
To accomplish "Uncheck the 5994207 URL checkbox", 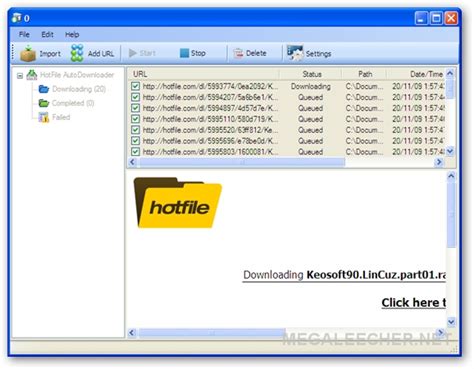I will pos(135,97).
